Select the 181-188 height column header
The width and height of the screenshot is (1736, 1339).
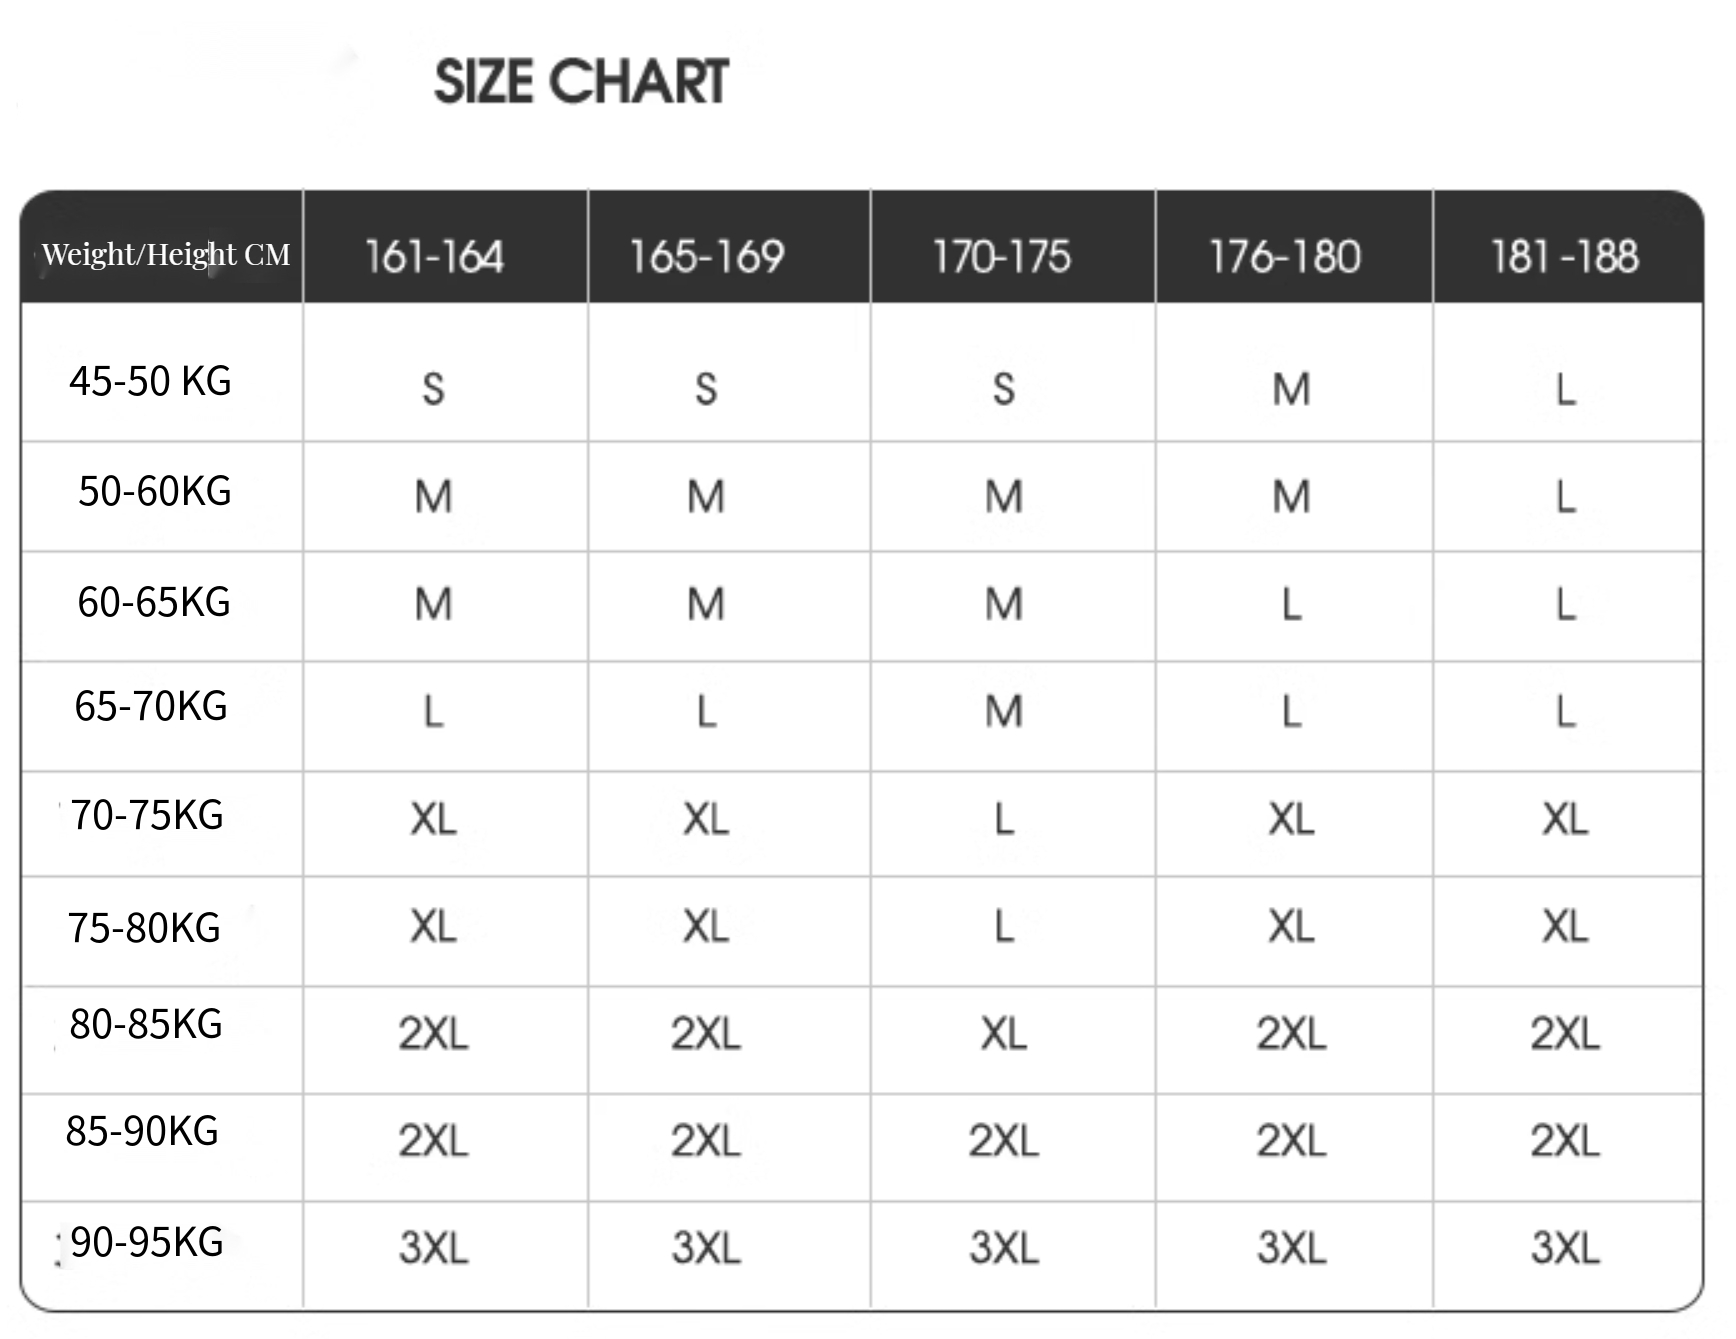1565,257
